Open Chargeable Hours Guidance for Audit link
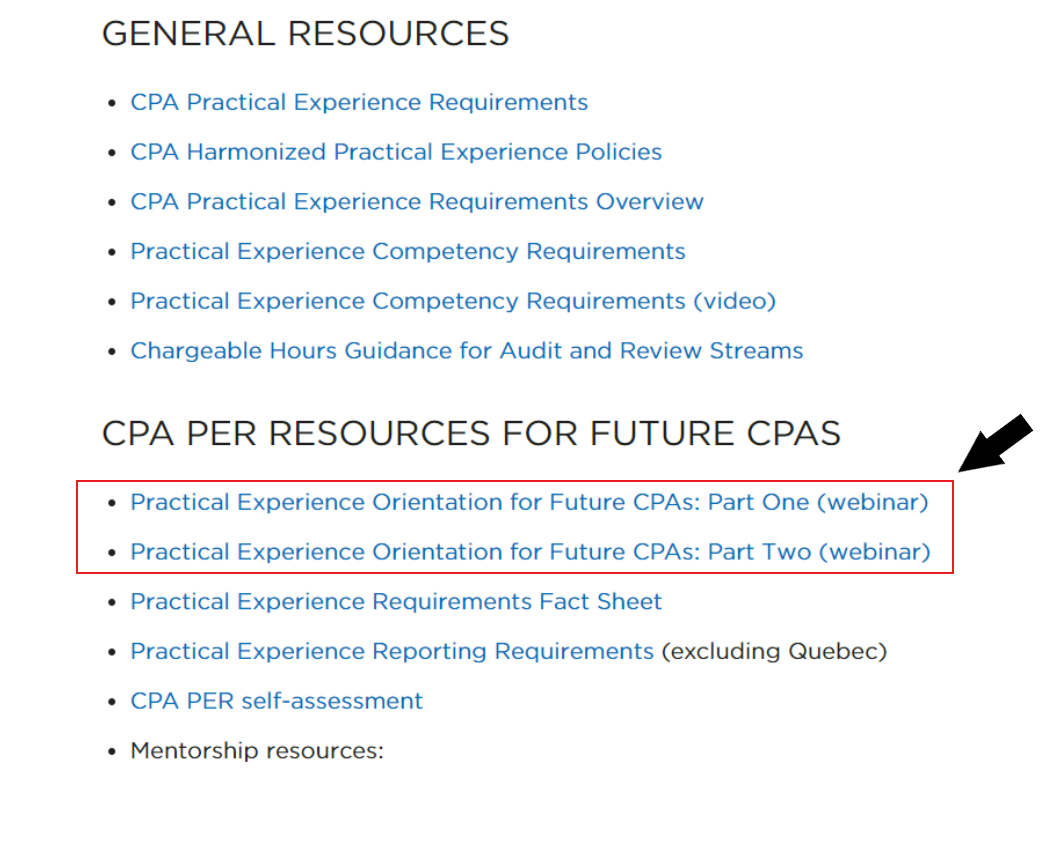1045x846 pixels. [x=467, y=352]
